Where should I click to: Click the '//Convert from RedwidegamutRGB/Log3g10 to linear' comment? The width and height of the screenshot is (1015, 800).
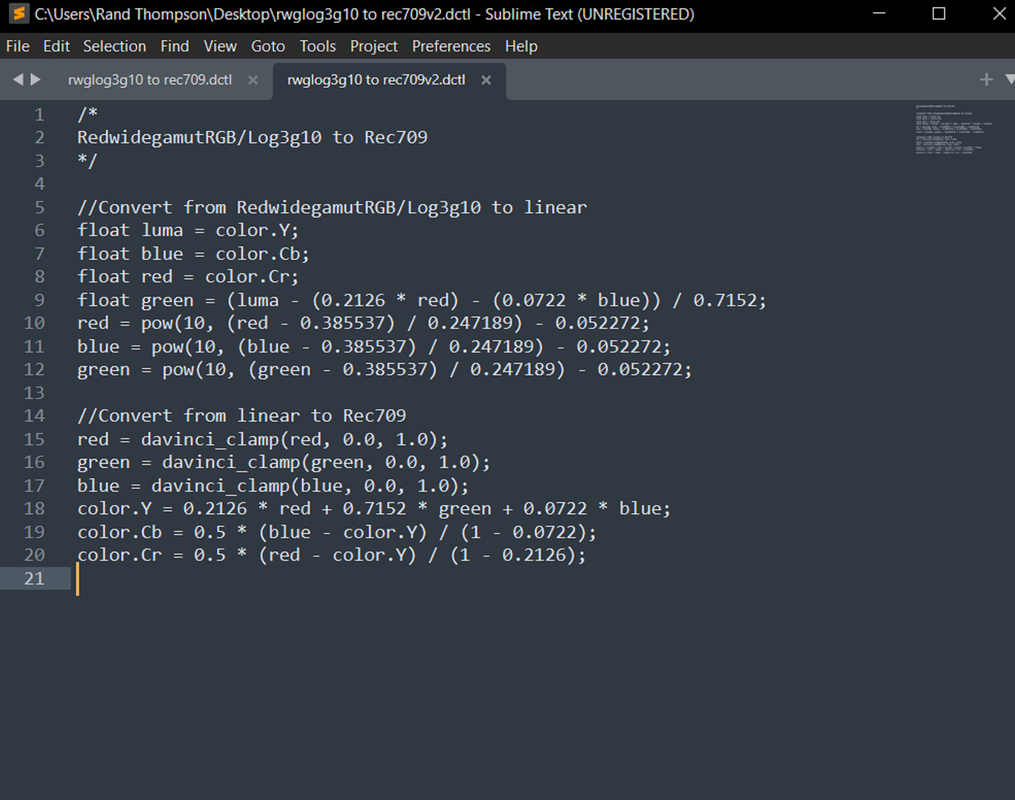point(332,207)
